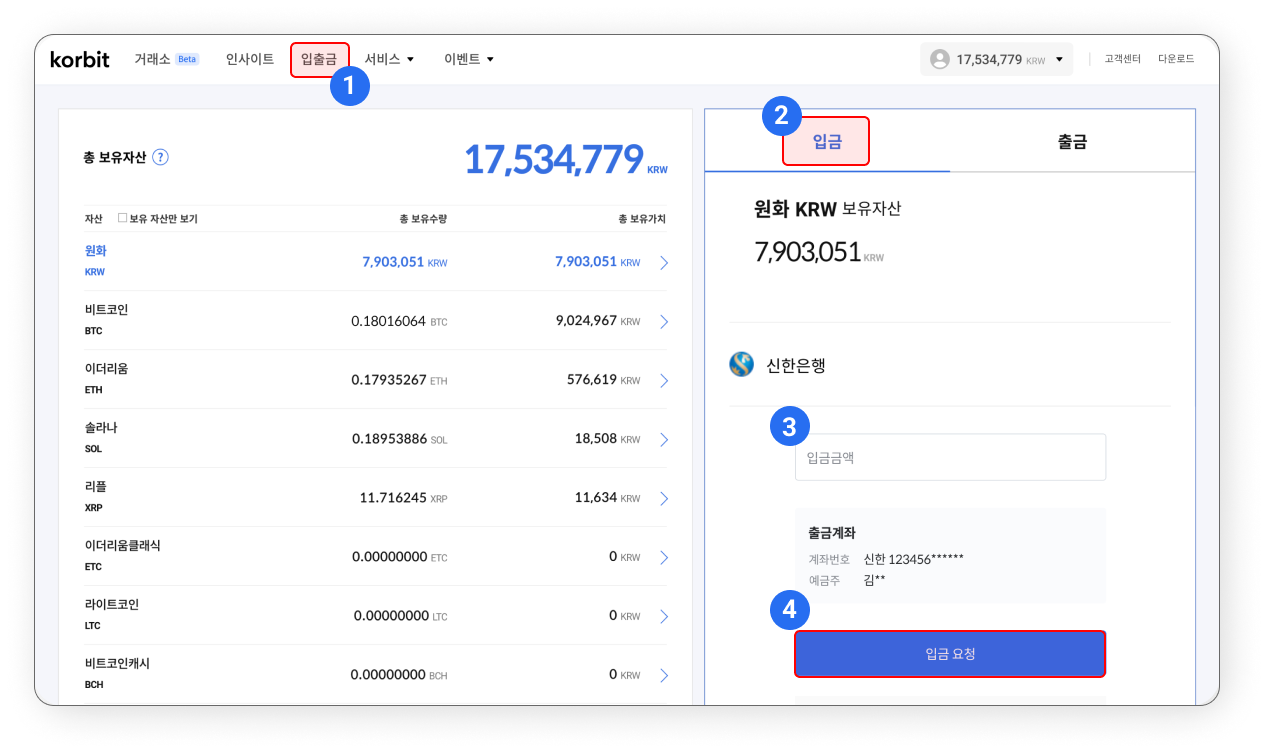Select the 라이트코인 asset name
The height and width of the screenshot is (752, 1266).
tap(112, 605)
